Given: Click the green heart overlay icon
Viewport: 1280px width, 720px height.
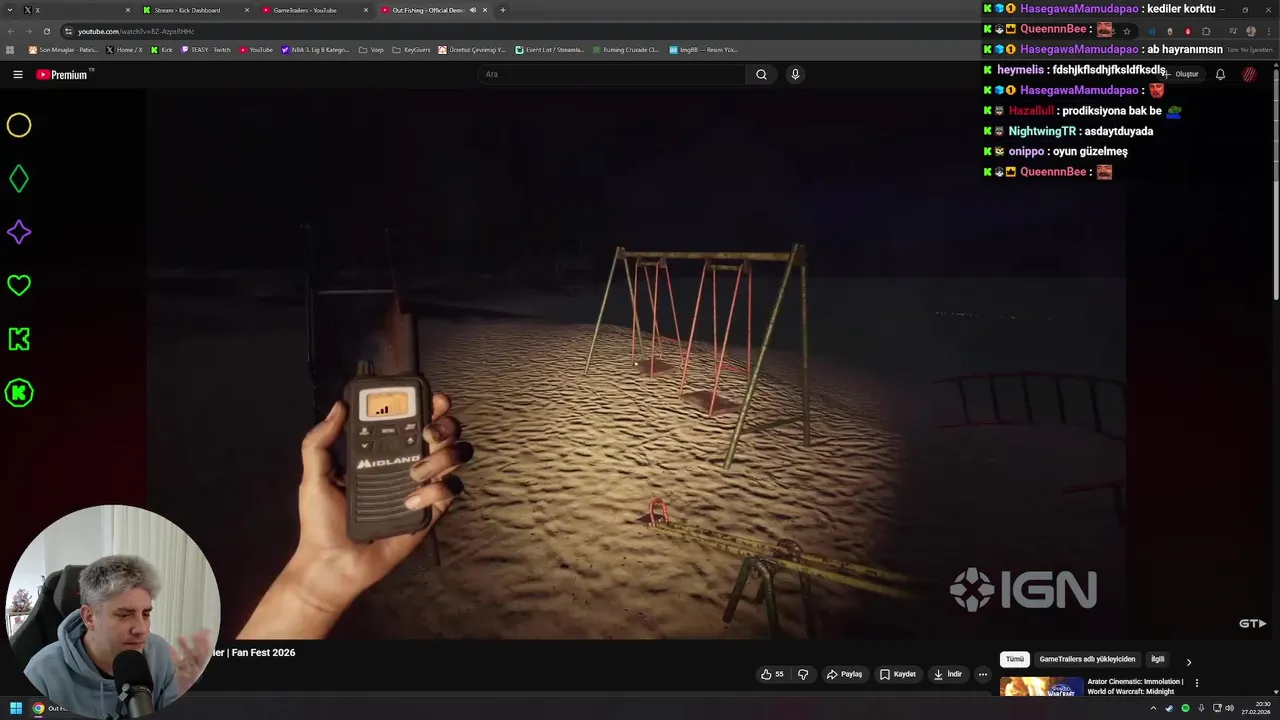Looking at the screenshot, I should [x=19, y=285].
